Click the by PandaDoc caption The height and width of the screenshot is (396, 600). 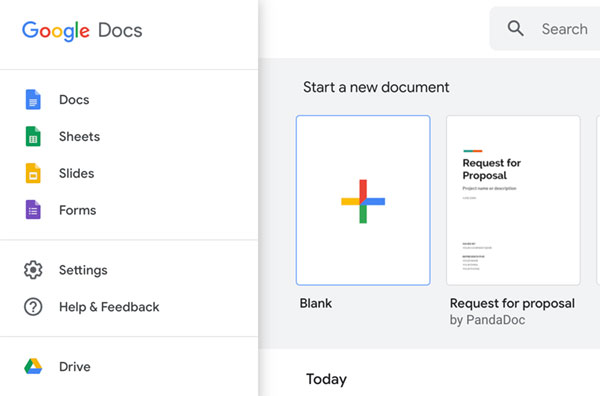(488, 320)
